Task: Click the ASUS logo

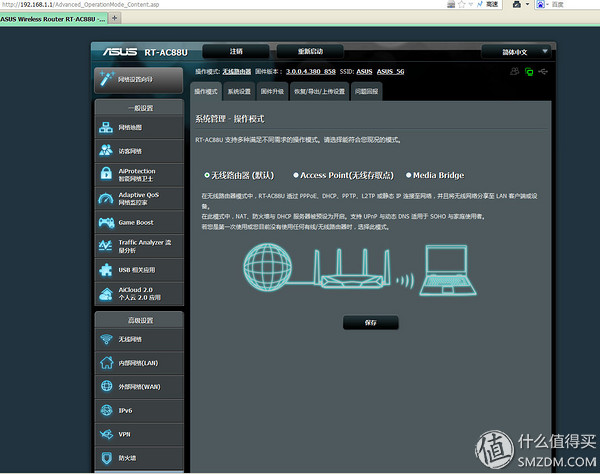Action: [x=120, y=52]
